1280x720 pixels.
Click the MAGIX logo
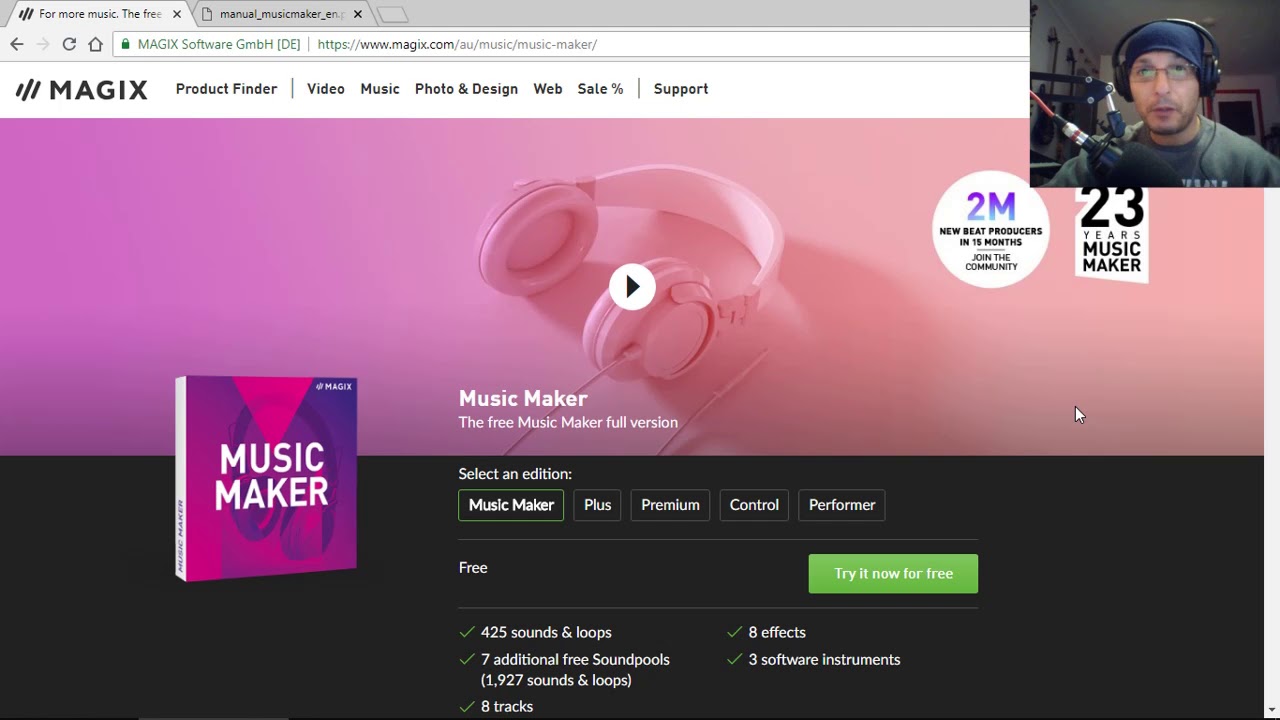click(81, 90)
